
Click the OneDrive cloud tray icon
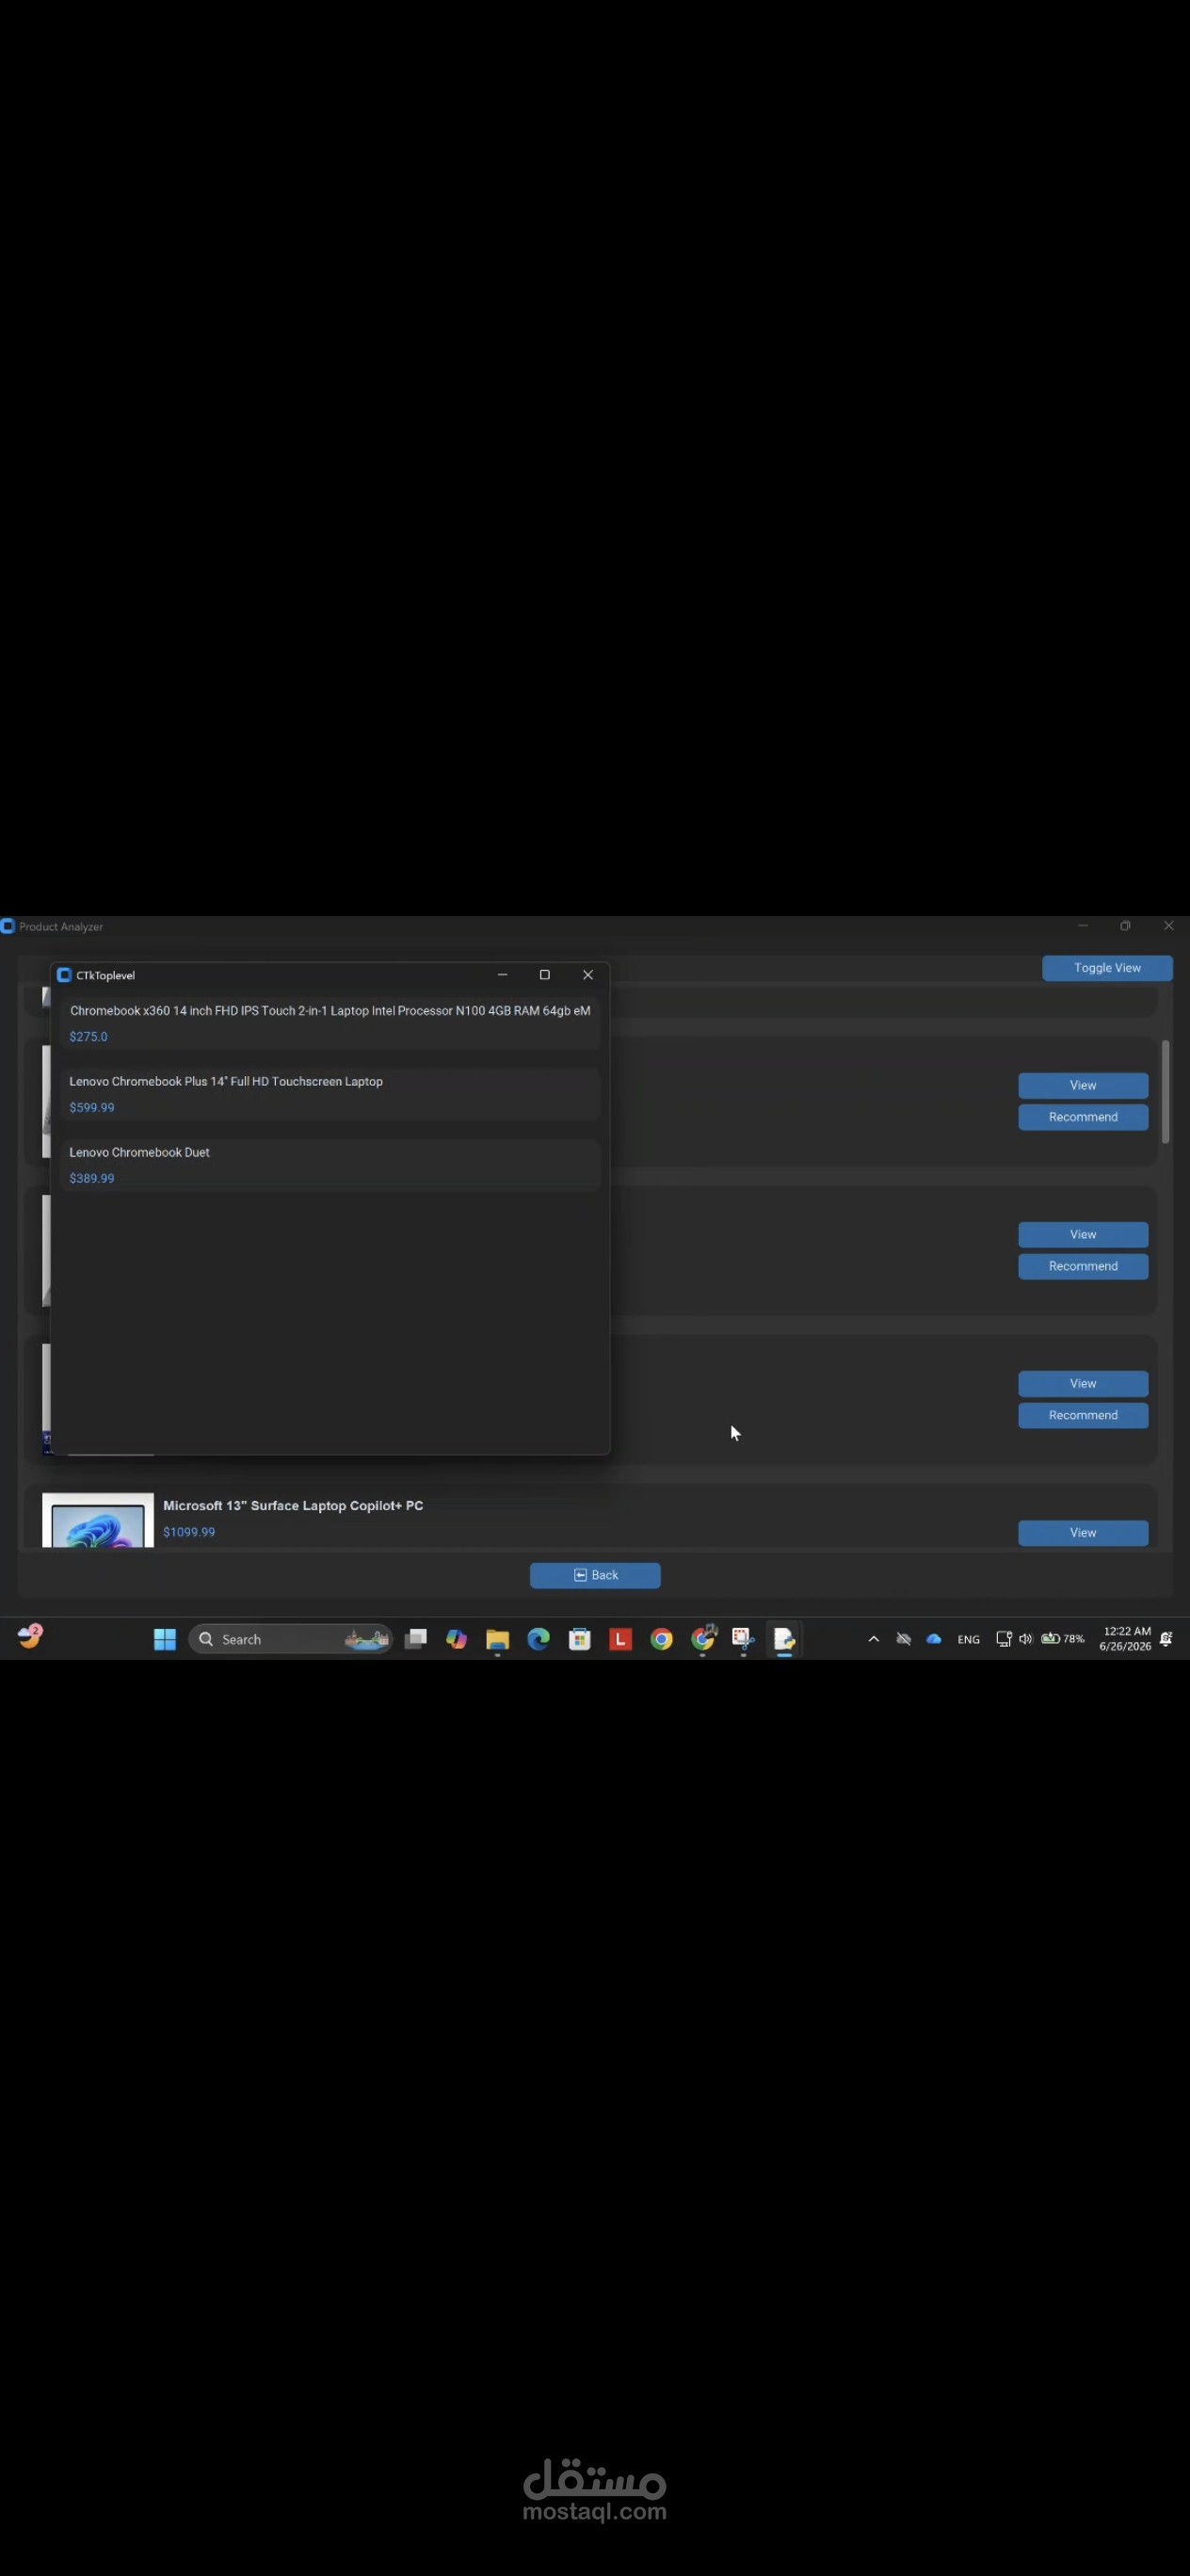[x=934, y=1639]
